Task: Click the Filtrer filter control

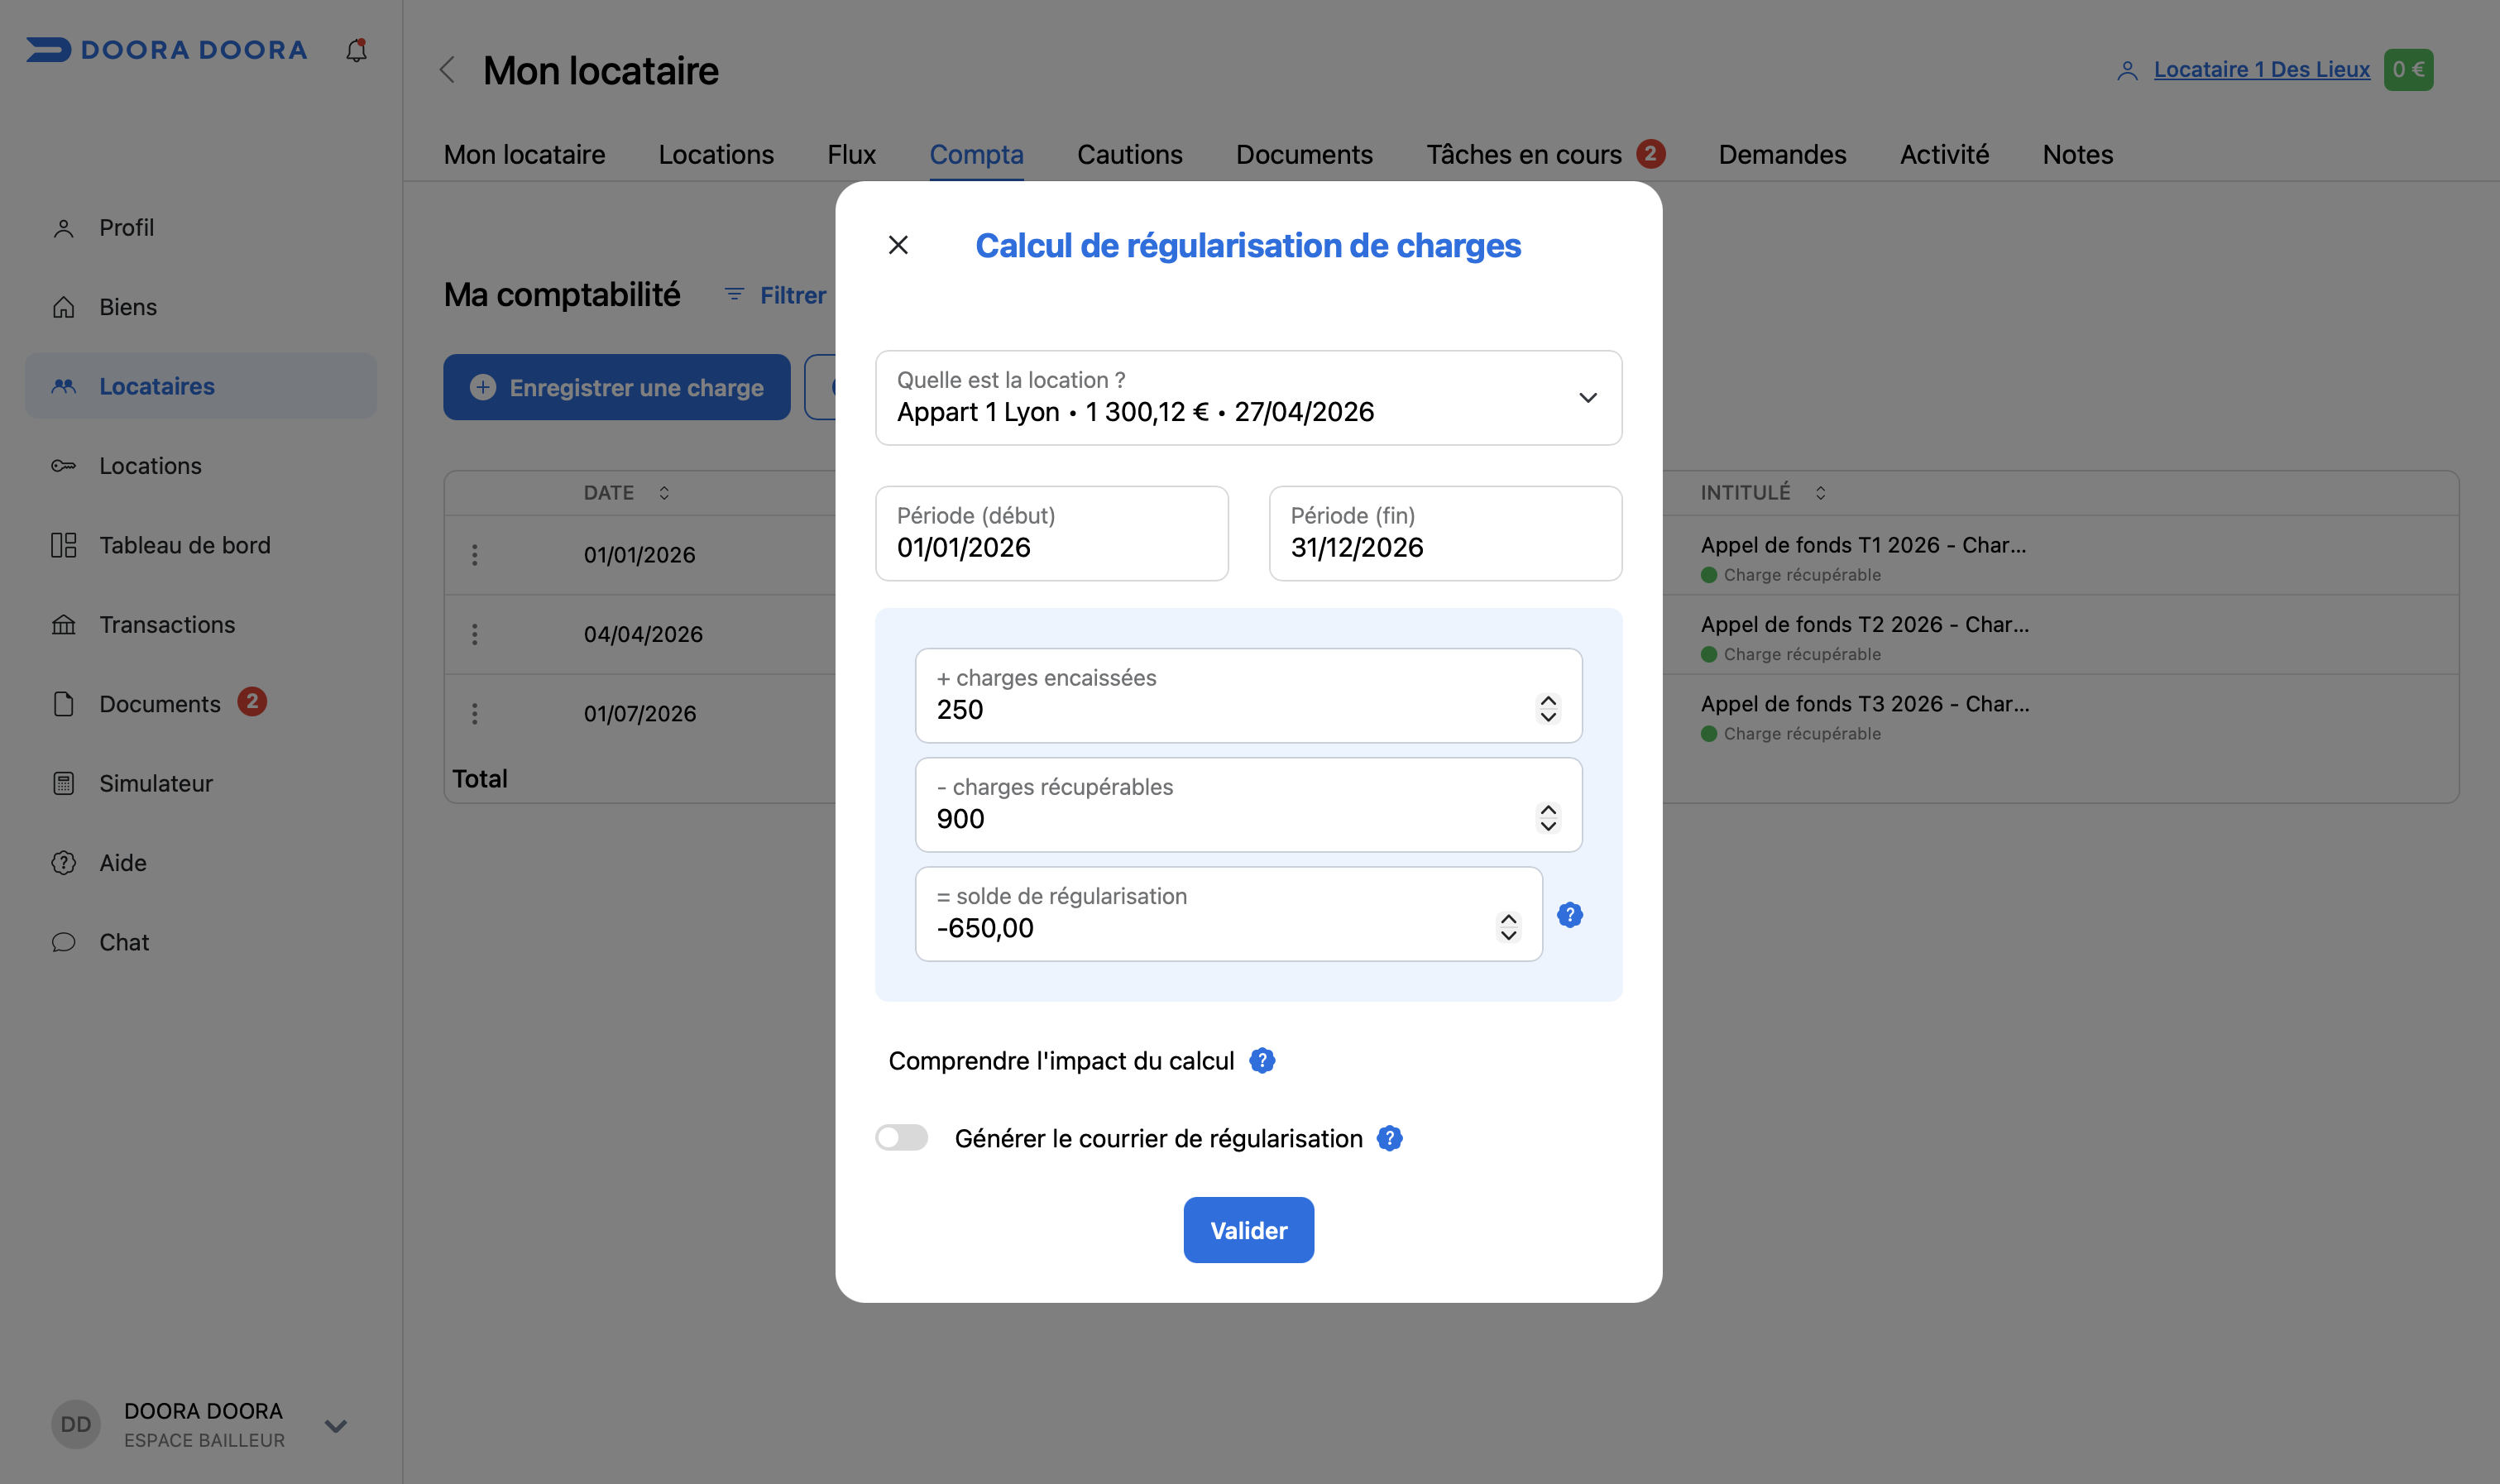Action: [775, 296]
